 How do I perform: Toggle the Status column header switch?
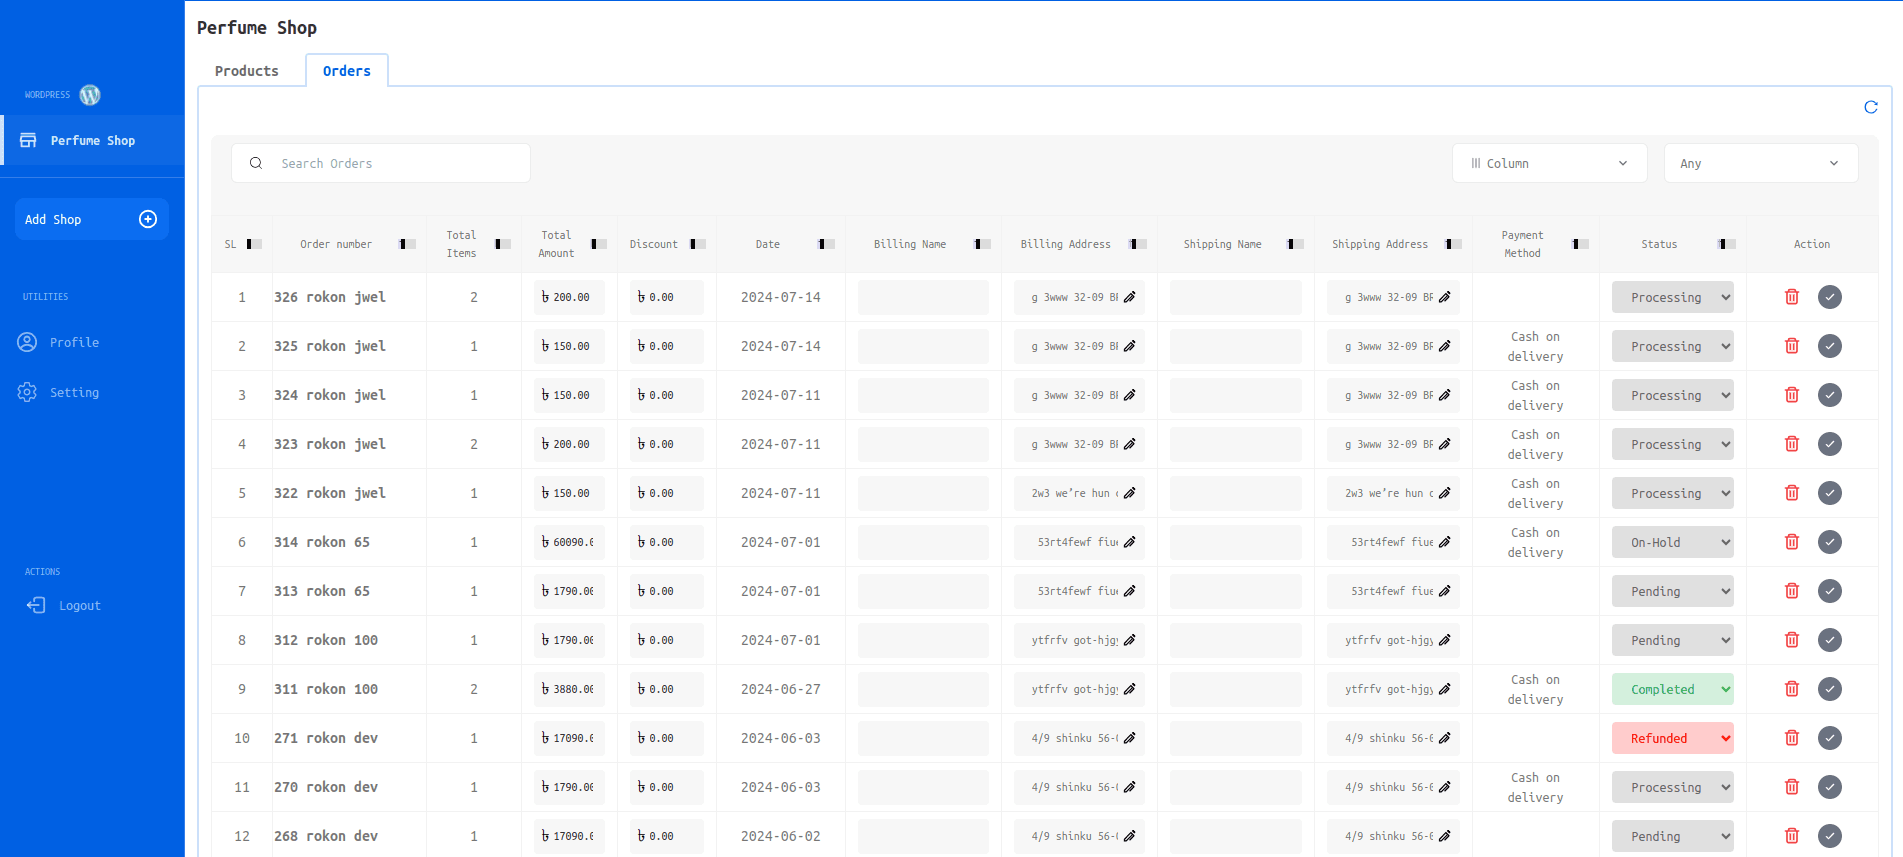tap(1726, 244)
